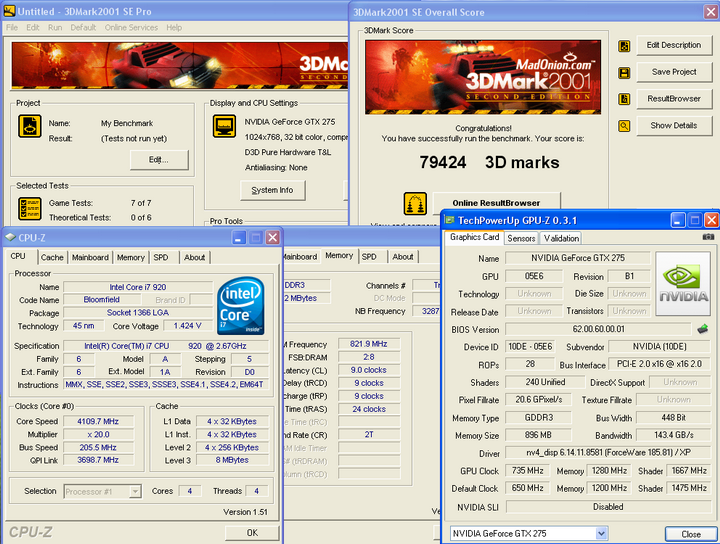Click the Core Voltage 1.424 V value

click(x=187, y=326)
